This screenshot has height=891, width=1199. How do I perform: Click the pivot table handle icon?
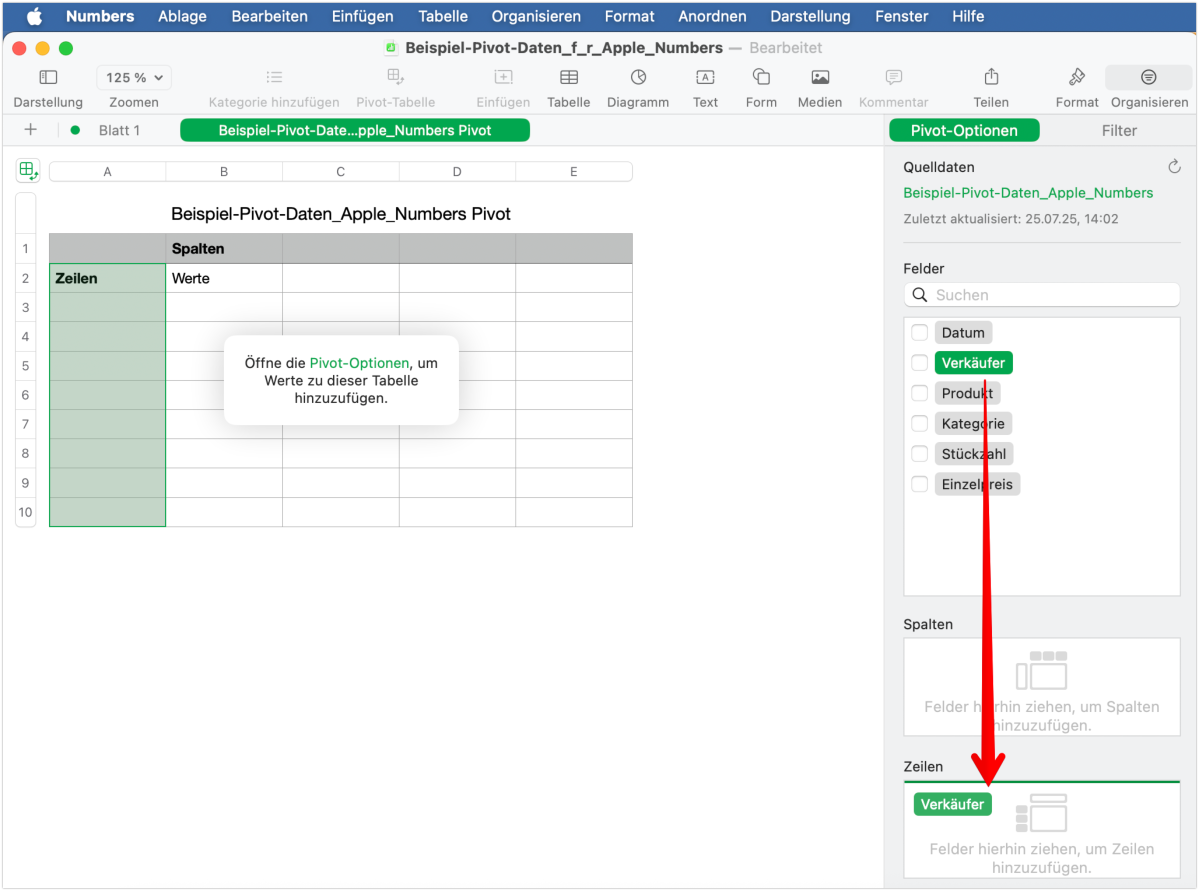28,171
